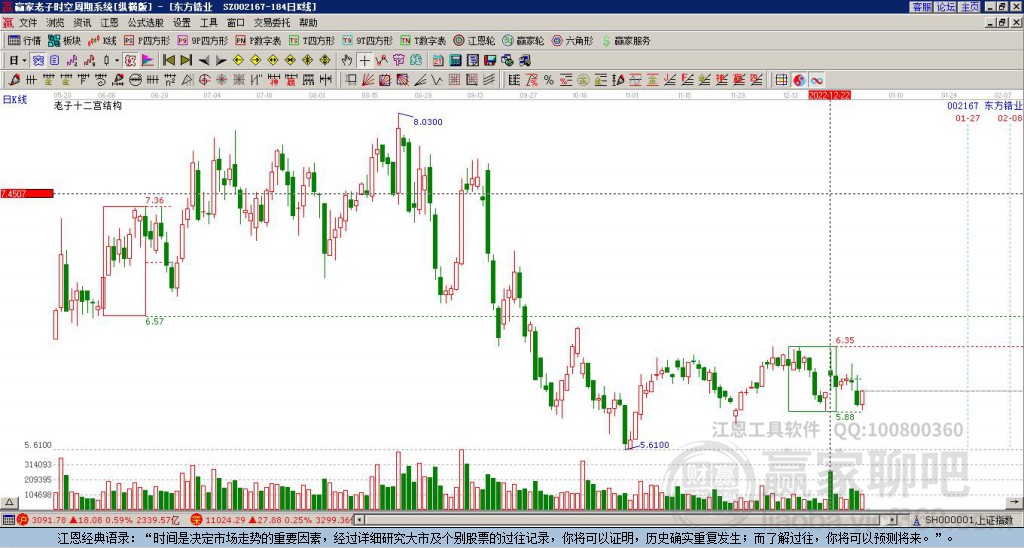The height and width of the screenshot is (548, 1024).
Task: Open the 主页 homepage link
Action: click(969, 7)
